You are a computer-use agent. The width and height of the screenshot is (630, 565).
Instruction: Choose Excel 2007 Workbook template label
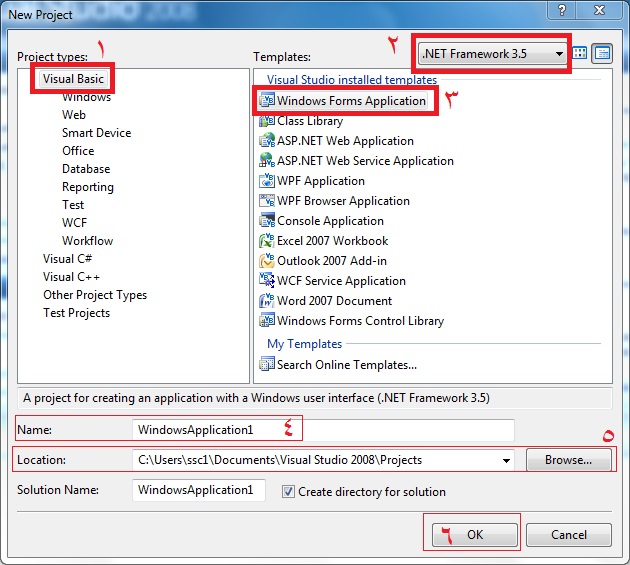(332, 240)
